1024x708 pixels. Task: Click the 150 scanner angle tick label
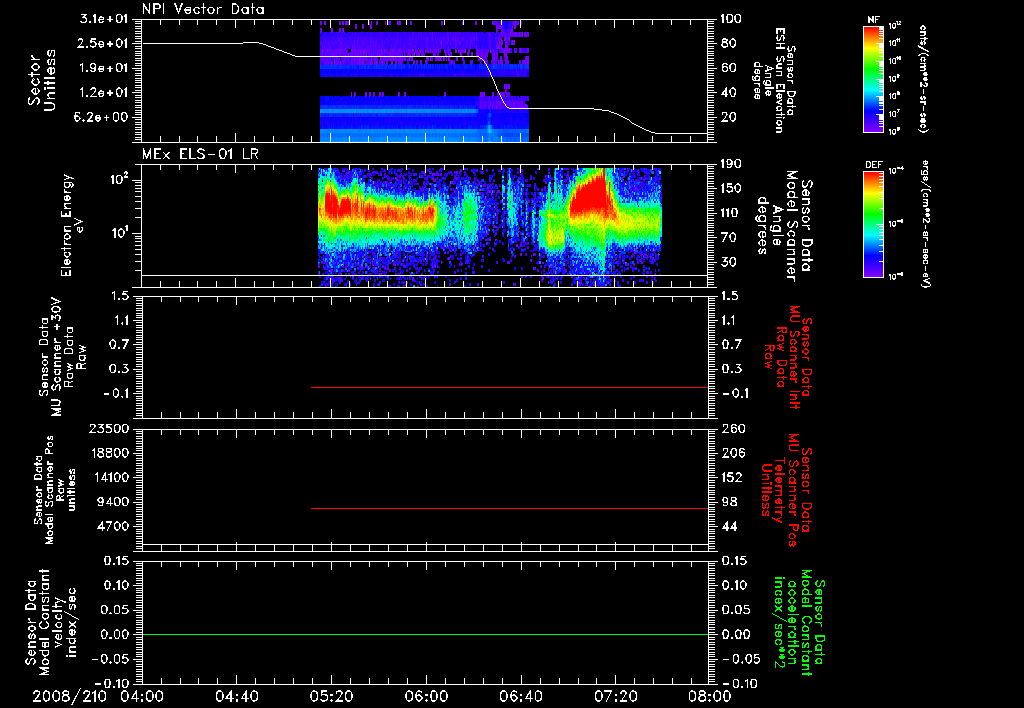pyautogui.click(x=731, y=189)
